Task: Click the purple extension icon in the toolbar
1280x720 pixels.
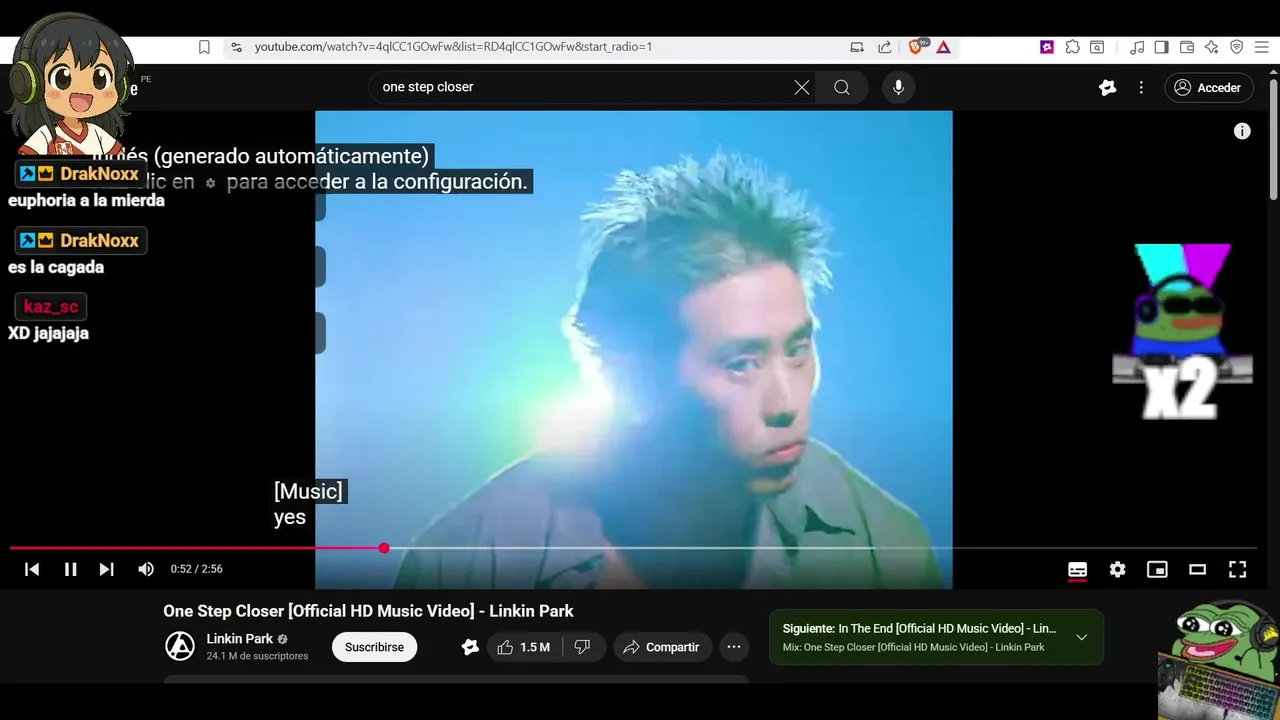Action: (1047, 47)
